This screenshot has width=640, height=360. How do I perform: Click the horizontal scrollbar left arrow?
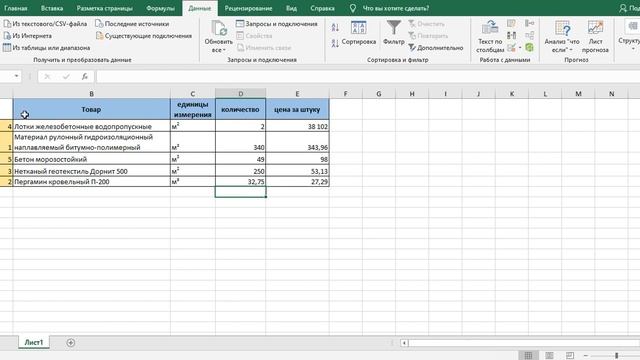(404, 343)
